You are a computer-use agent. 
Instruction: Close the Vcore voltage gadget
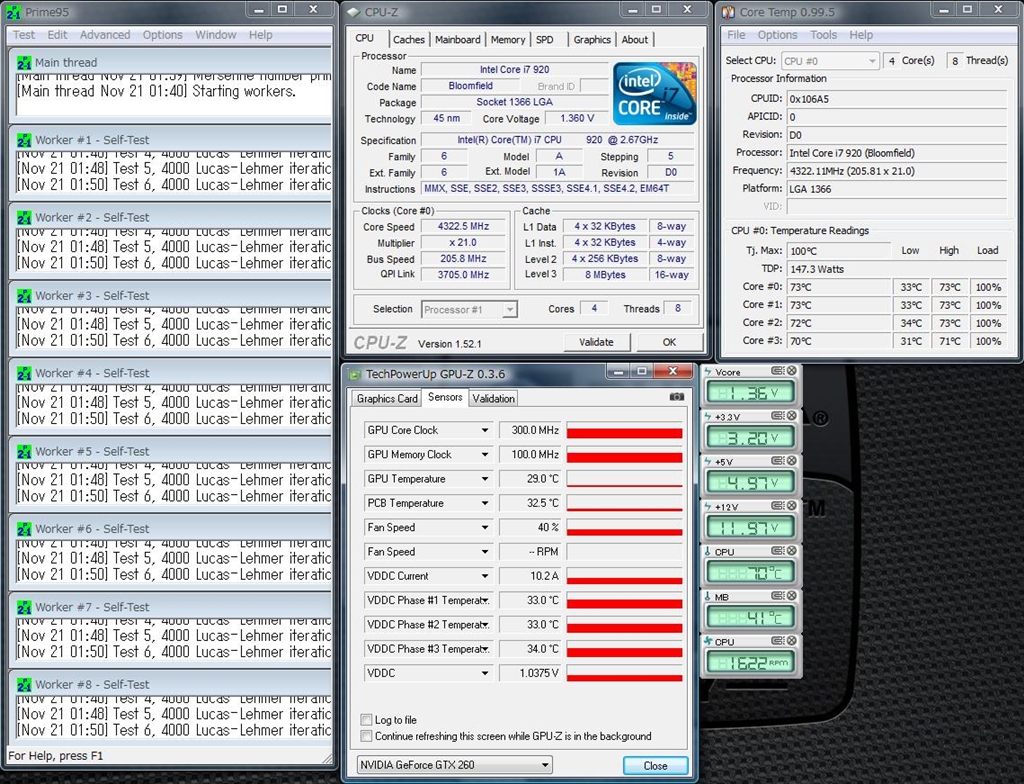click(791, 372)
